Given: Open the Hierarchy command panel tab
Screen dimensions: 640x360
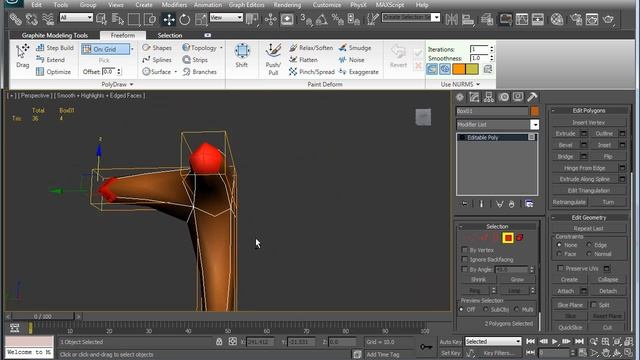Looking at the screenshot, I should pos(489,97).
